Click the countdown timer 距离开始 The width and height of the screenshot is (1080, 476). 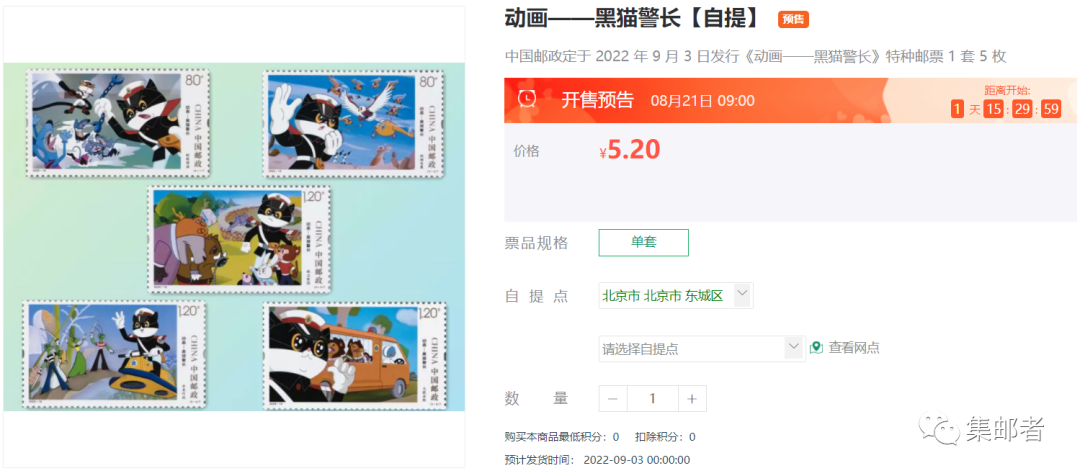(1006, 101)
